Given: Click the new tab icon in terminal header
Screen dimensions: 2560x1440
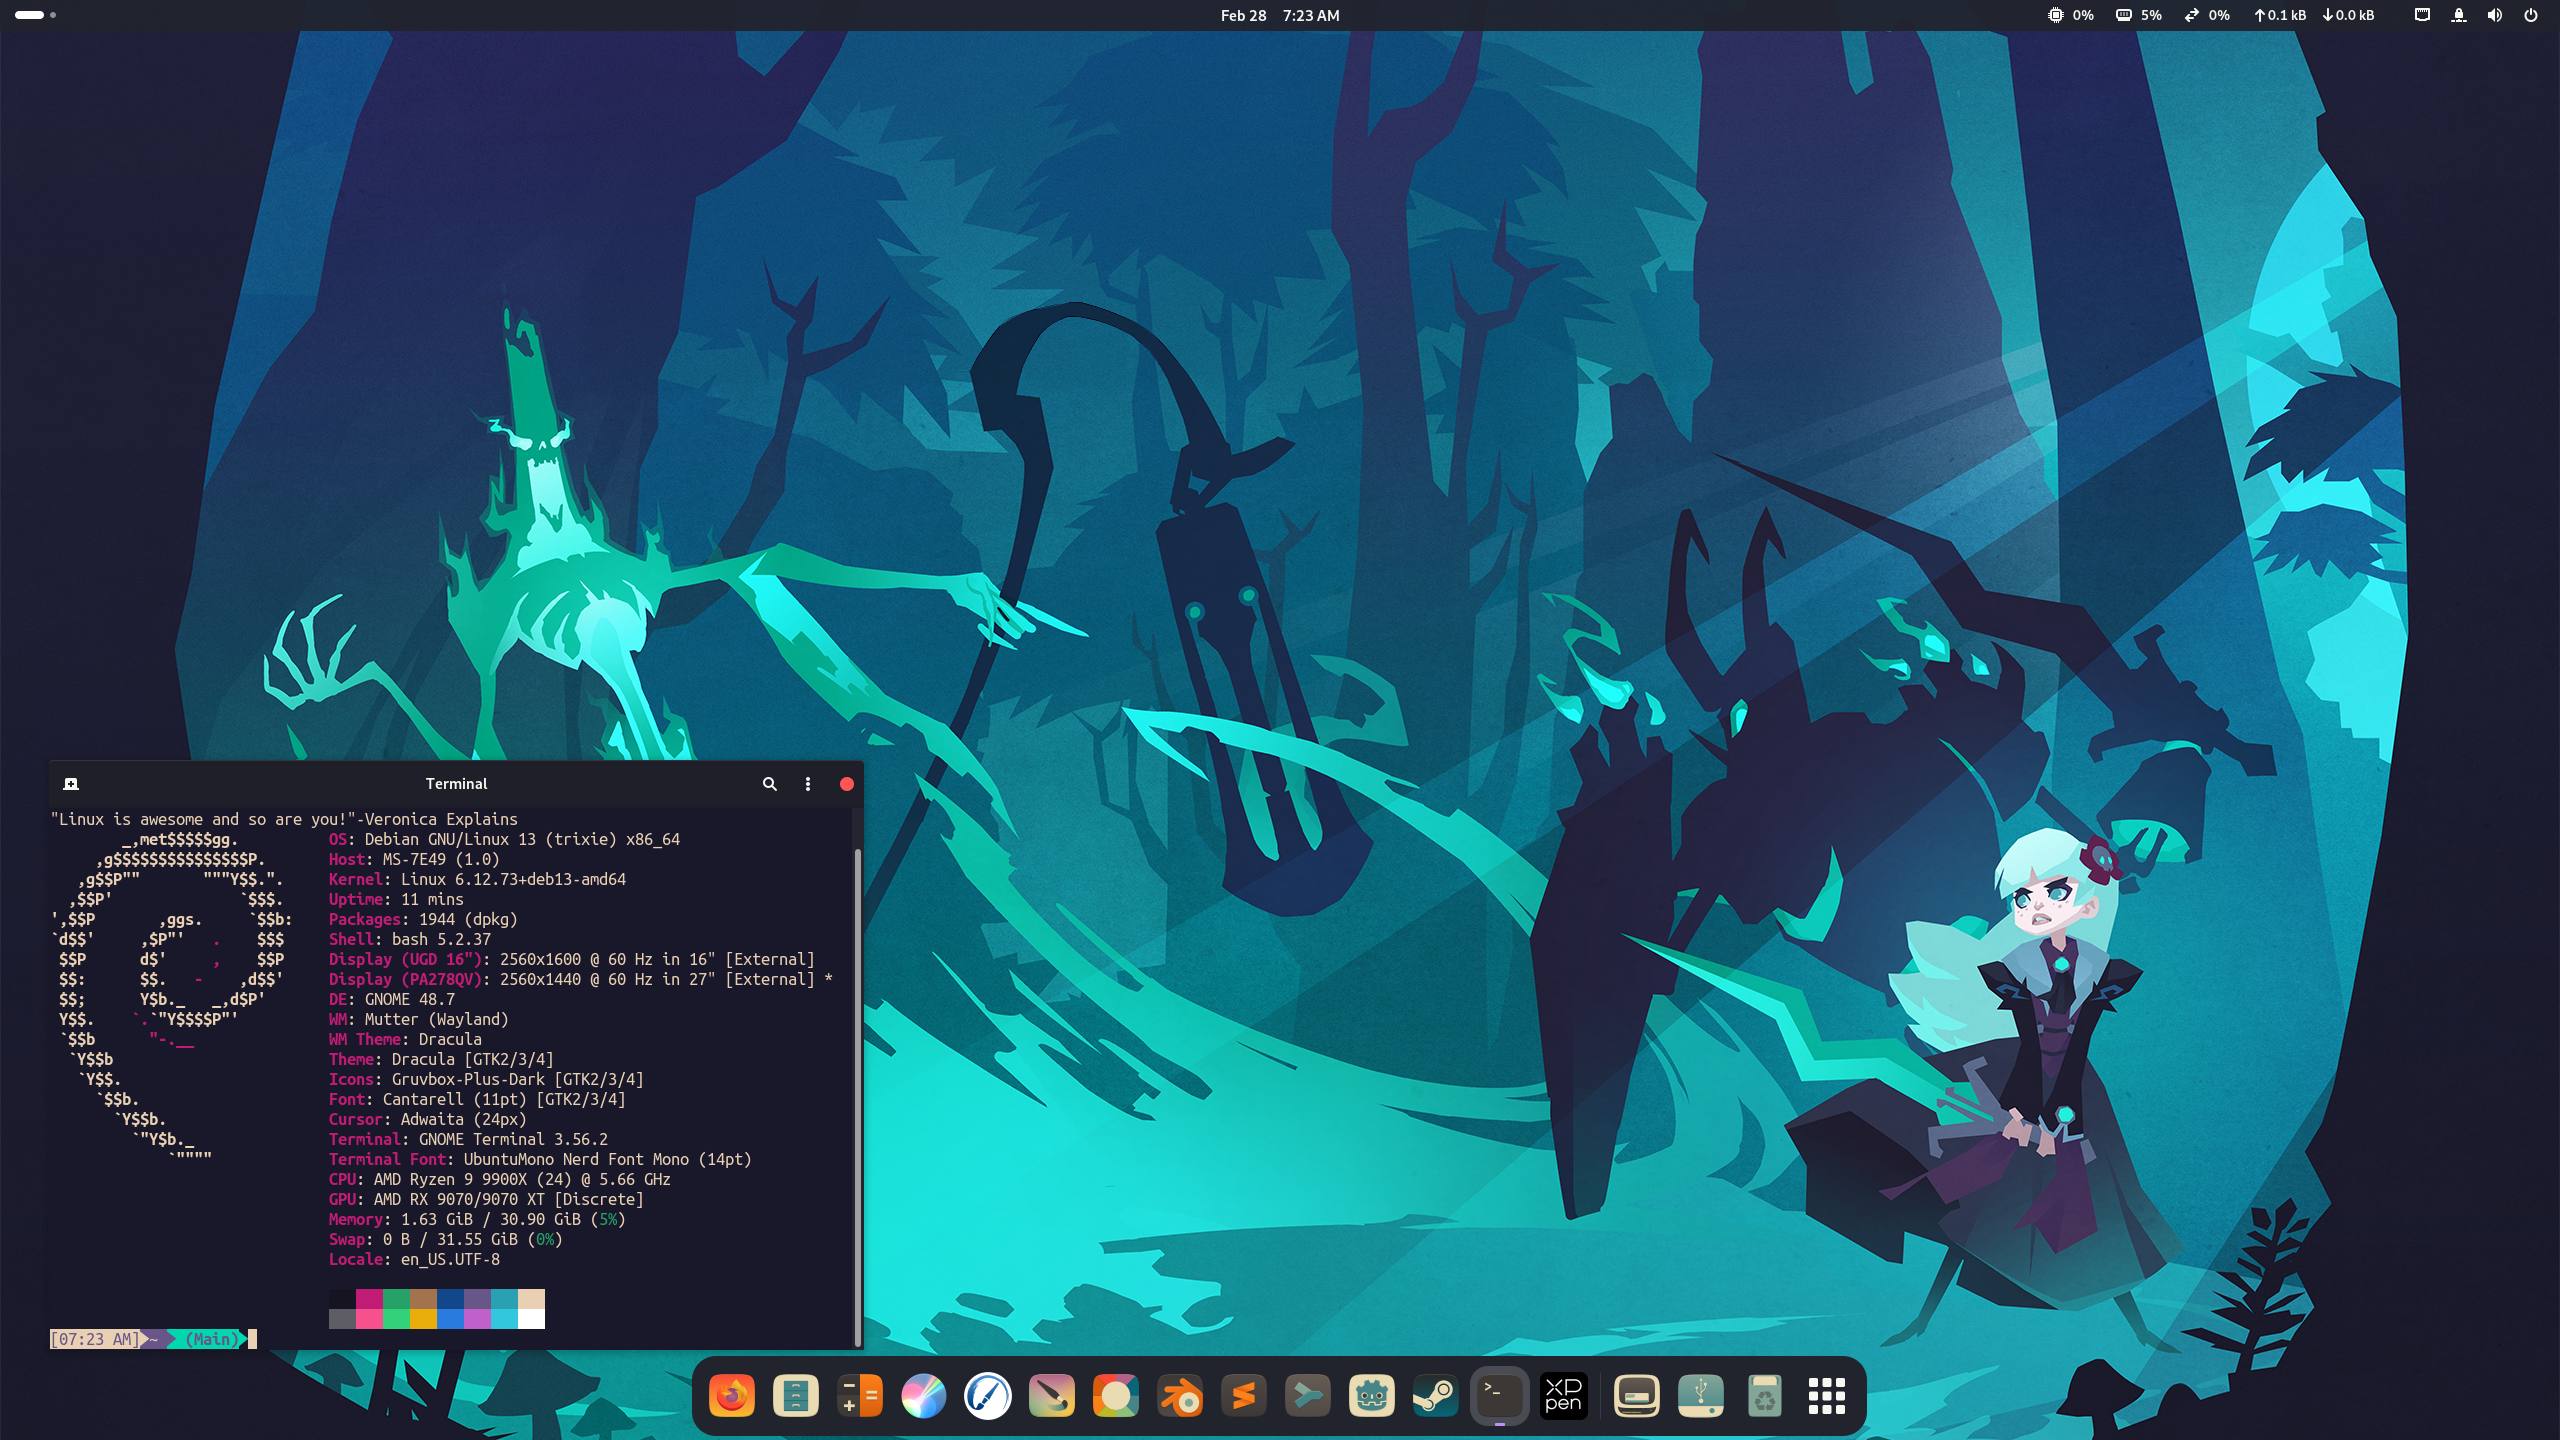Looking at the screenshot, I should pyautogui.click(x=71, y=784).
